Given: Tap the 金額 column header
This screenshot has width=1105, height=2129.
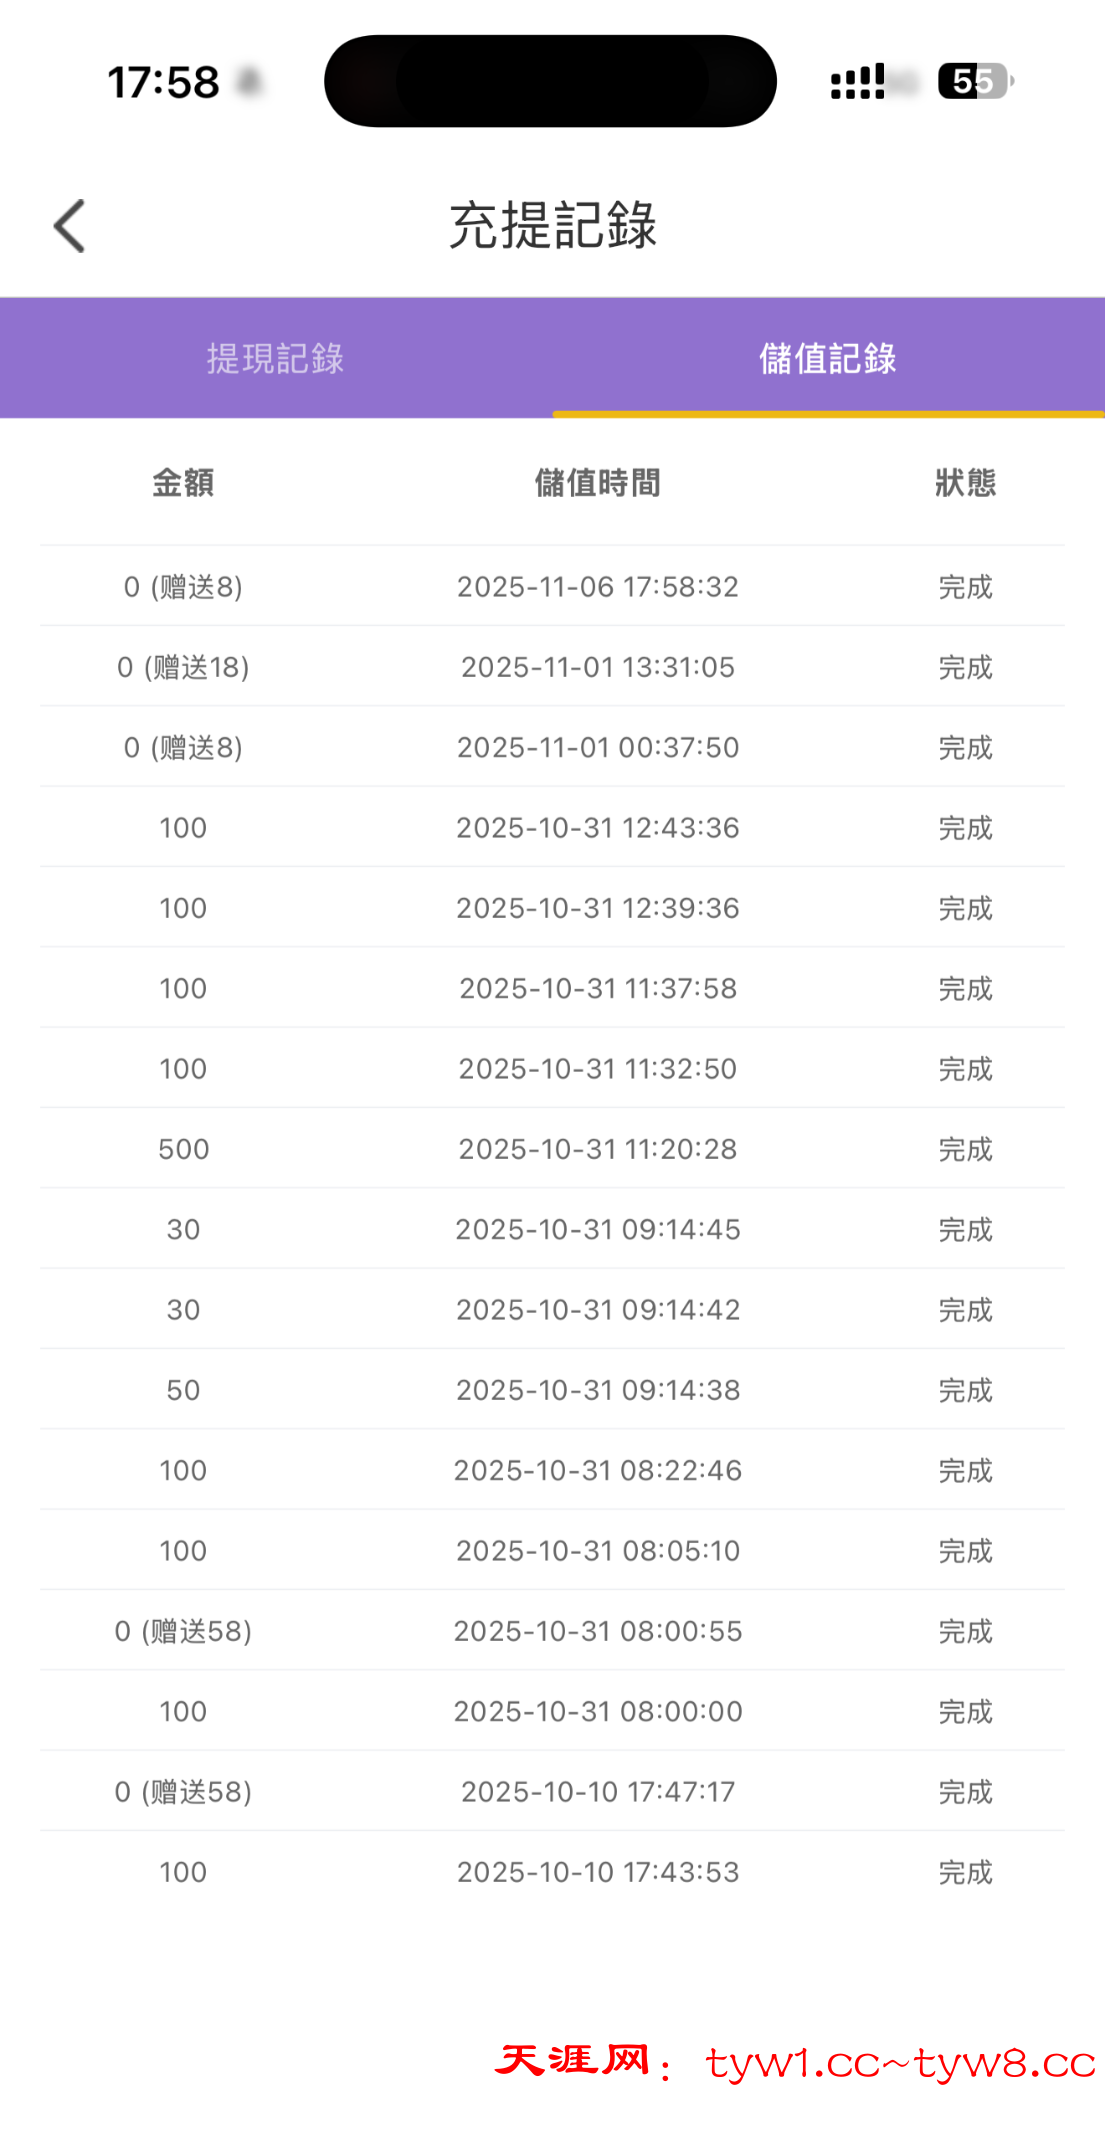Looking at the screenshot, I should click(183, 483).
